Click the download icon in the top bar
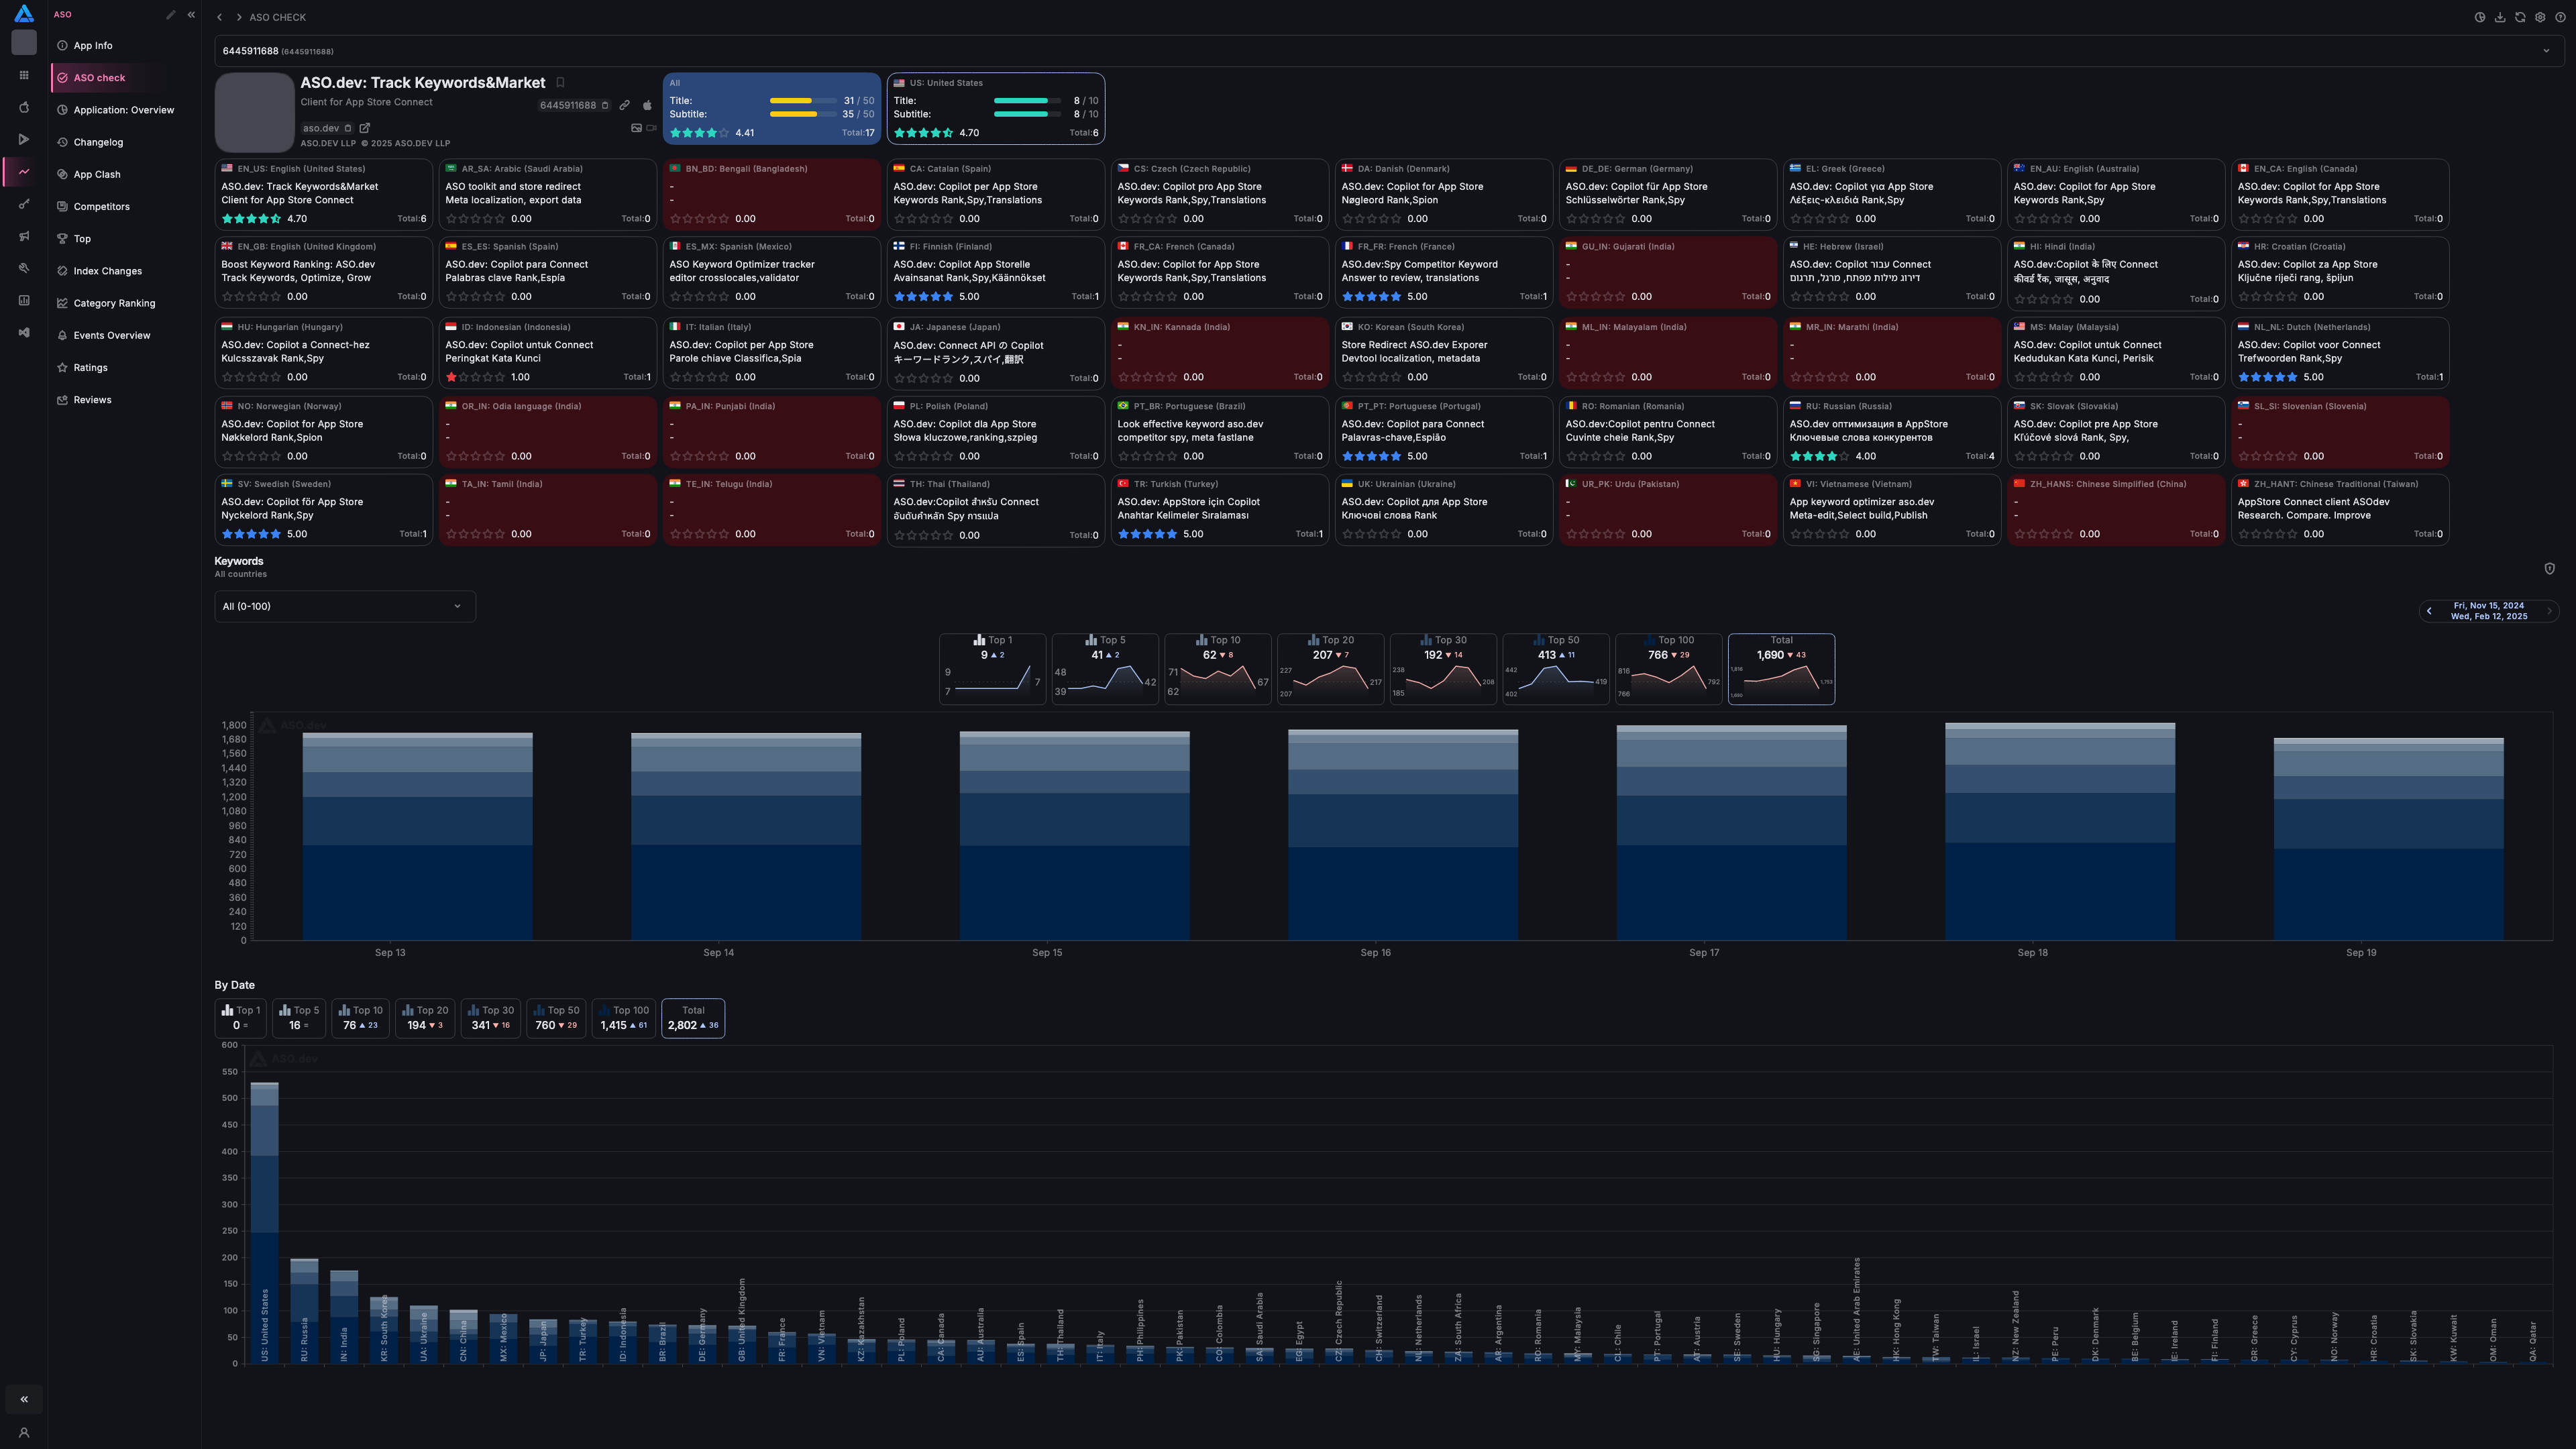 pos(2500,17)
